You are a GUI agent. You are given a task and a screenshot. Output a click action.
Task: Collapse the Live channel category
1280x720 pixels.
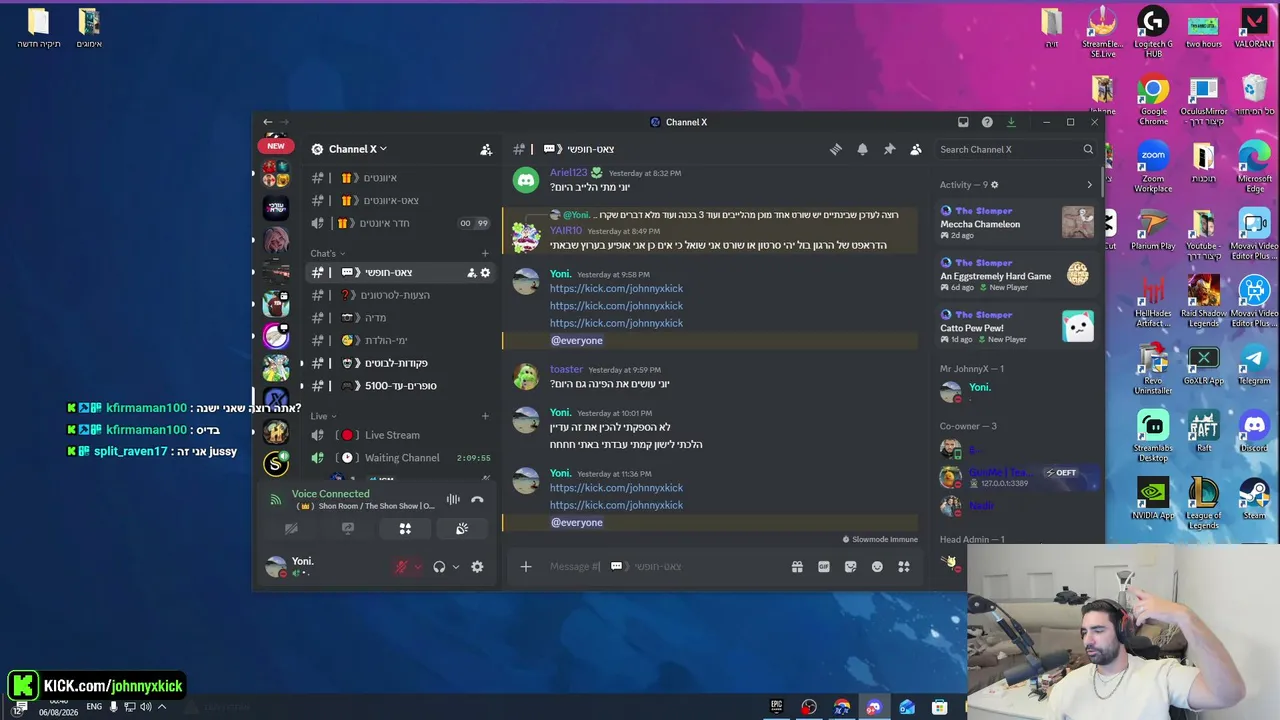point(323,416)
